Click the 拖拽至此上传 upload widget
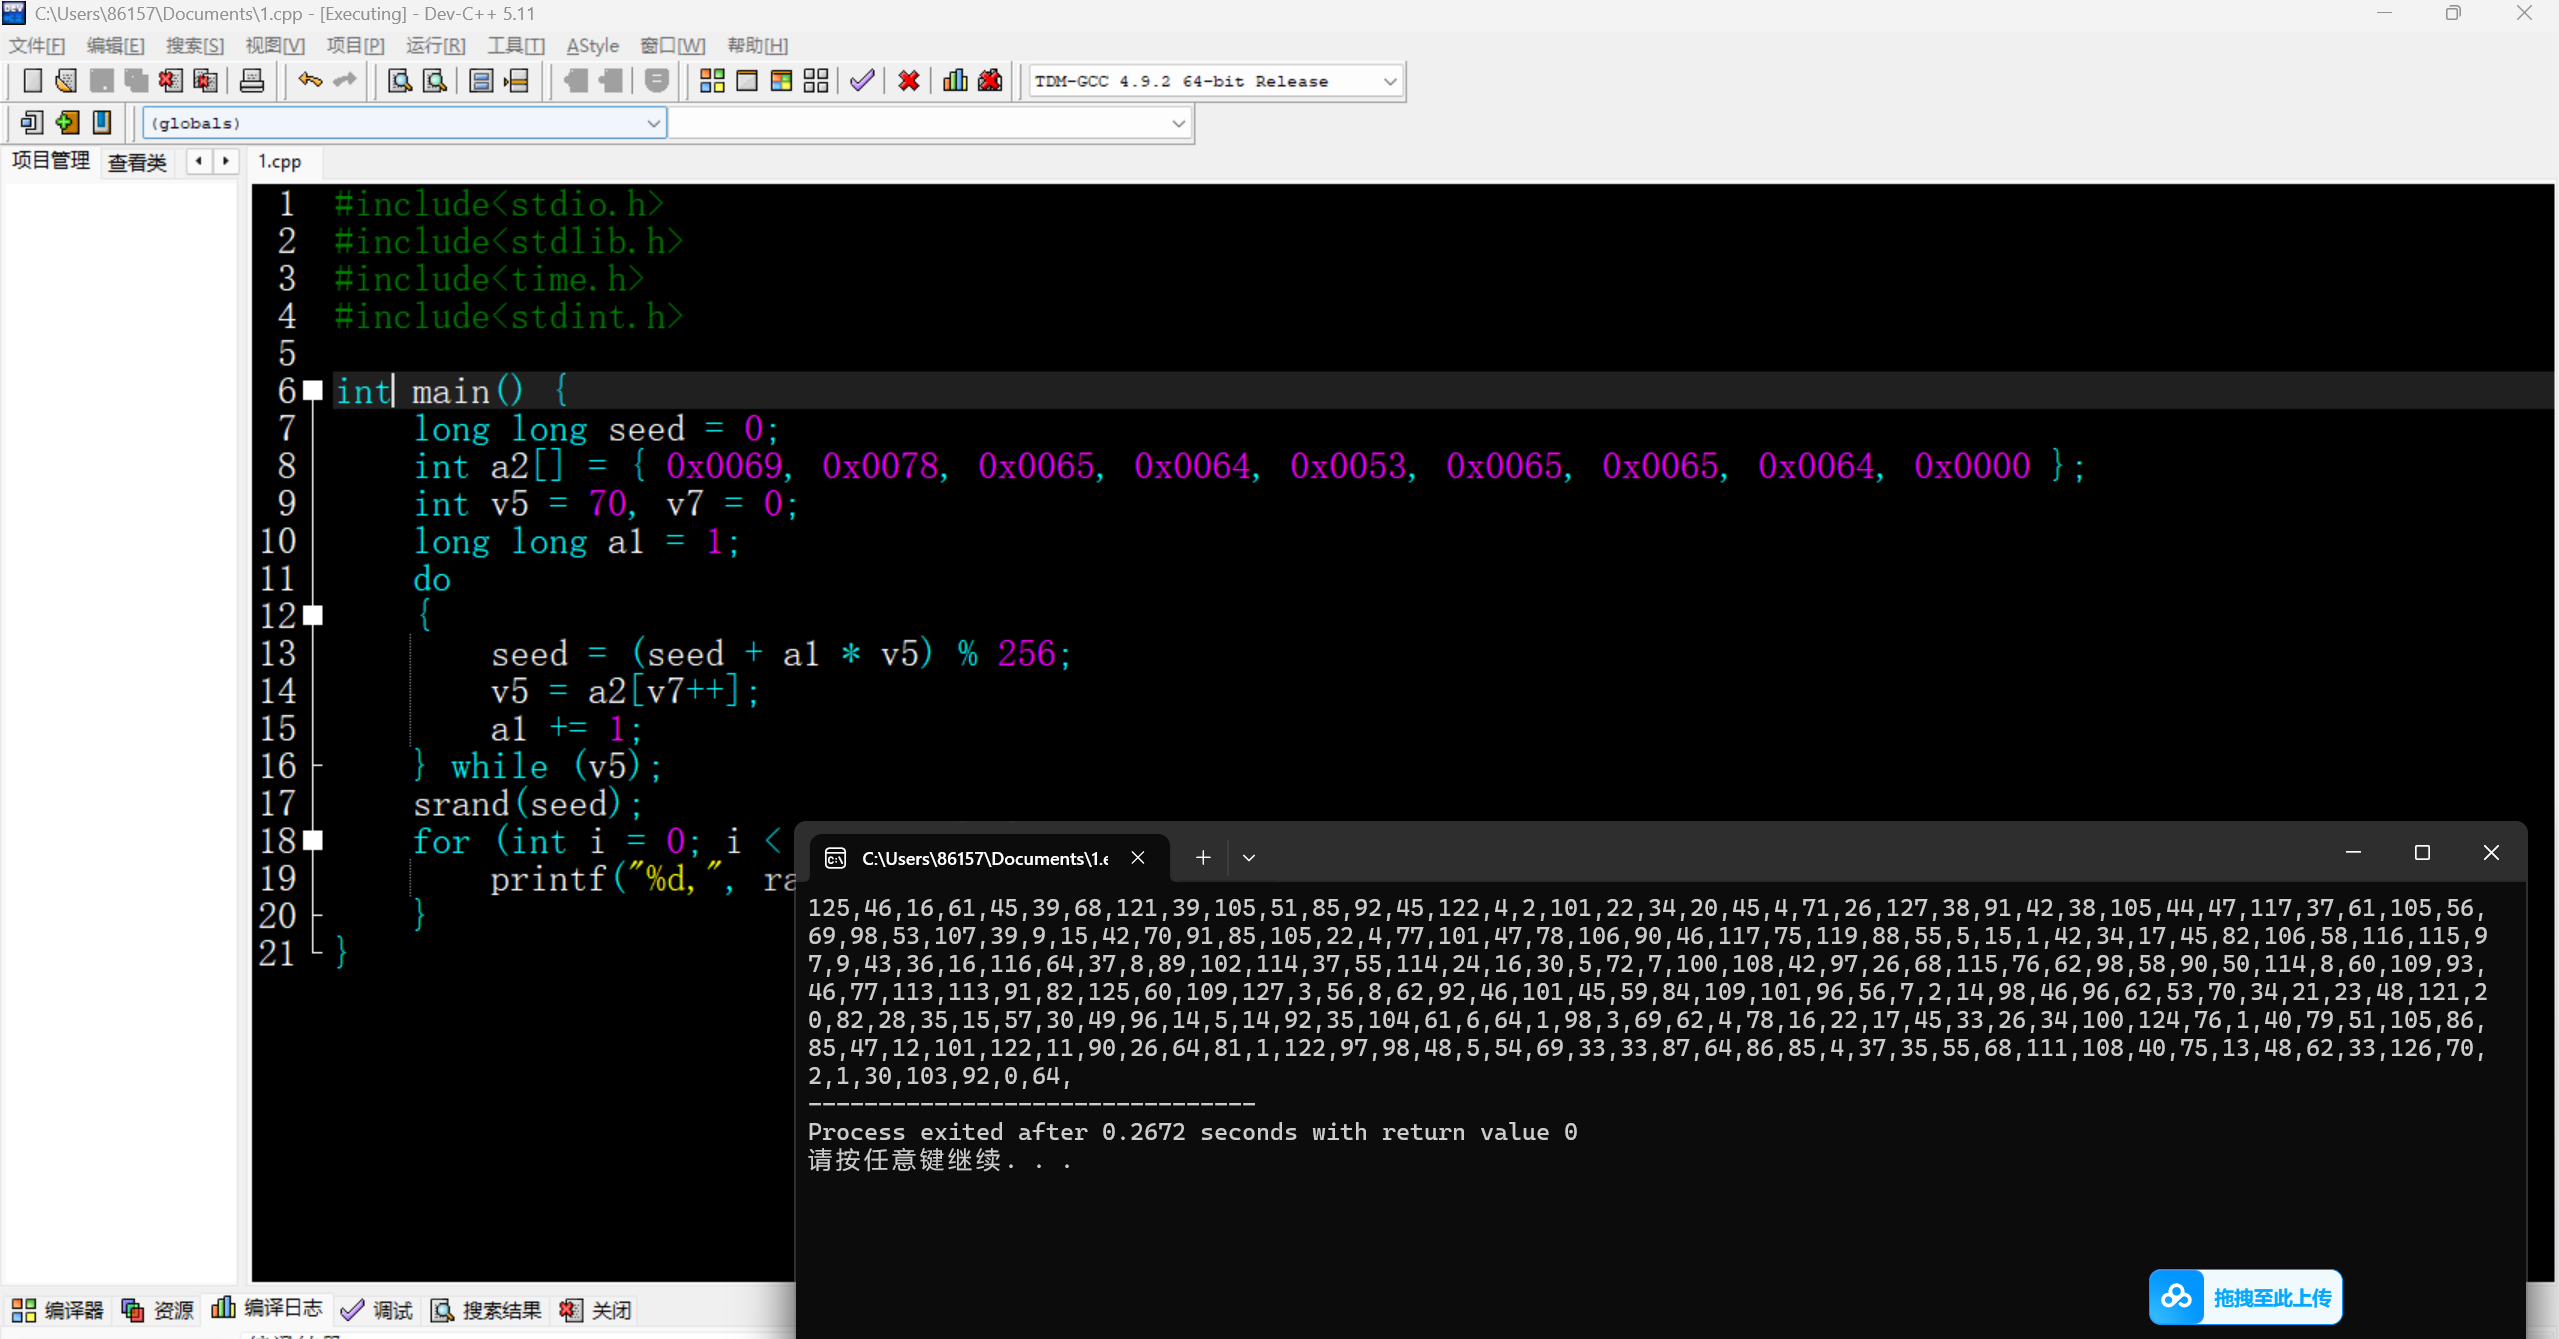 click(2246, 1297)
